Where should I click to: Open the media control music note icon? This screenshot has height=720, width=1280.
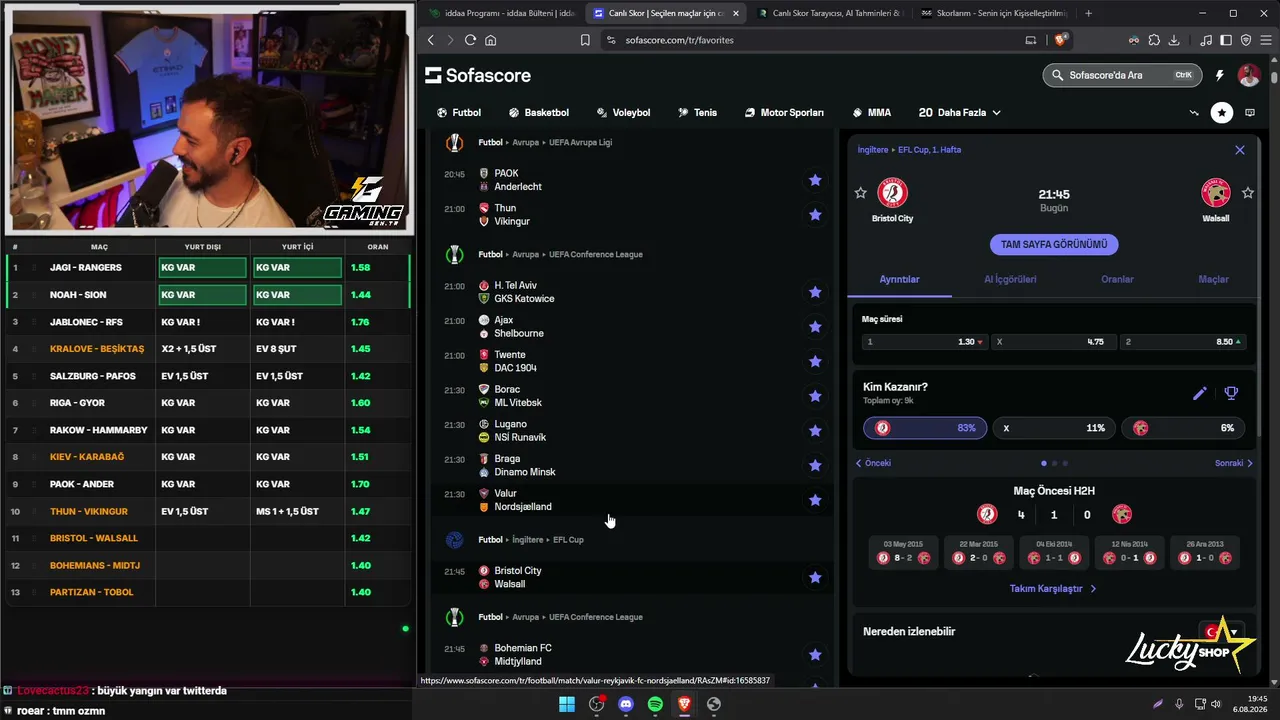[x=1207, y=40]
